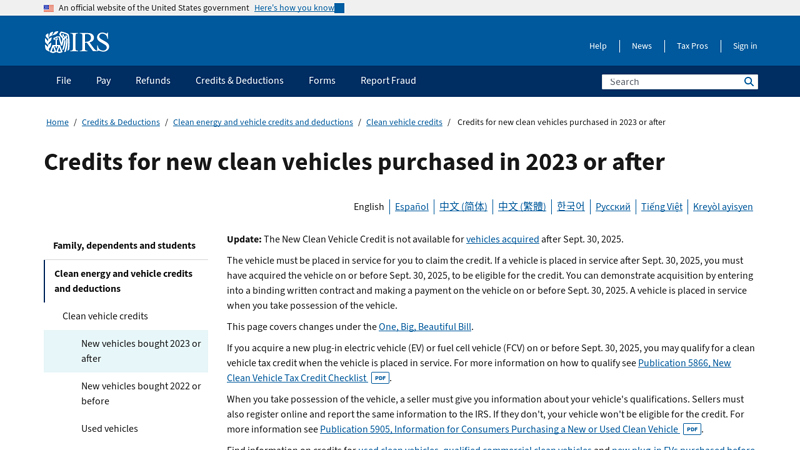Click the search magnifier icon
The height and width of the screenshot is (450, 800).
748,82
